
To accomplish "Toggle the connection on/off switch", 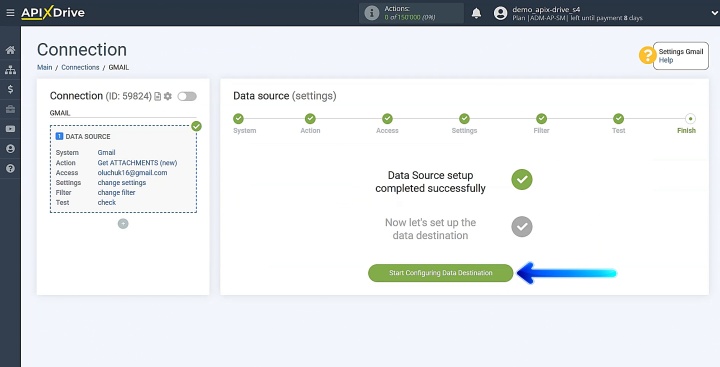I will pyautogui.click(x=187, y=96).
